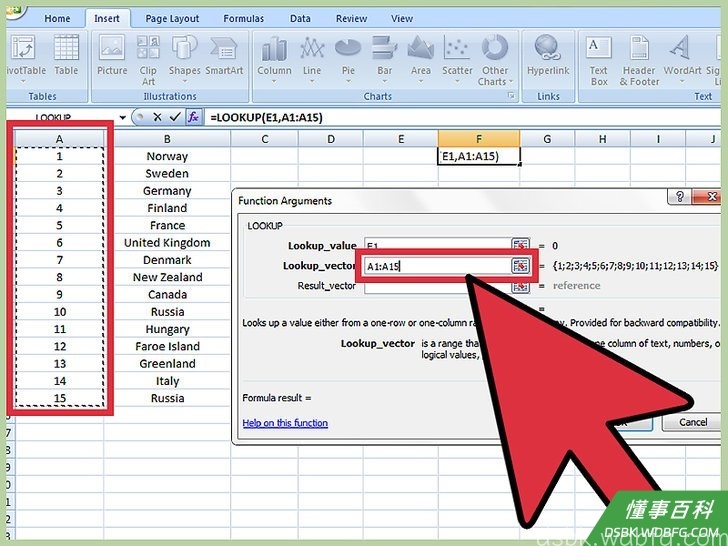
Task: Insert a Text Box
Action: 599,60
